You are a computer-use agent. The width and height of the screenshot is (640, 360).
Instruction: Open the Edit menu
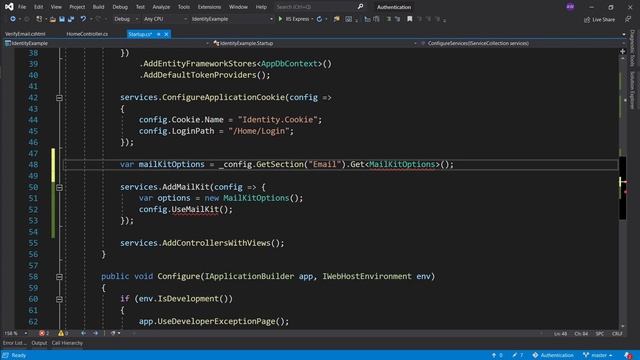click(38, 7)
